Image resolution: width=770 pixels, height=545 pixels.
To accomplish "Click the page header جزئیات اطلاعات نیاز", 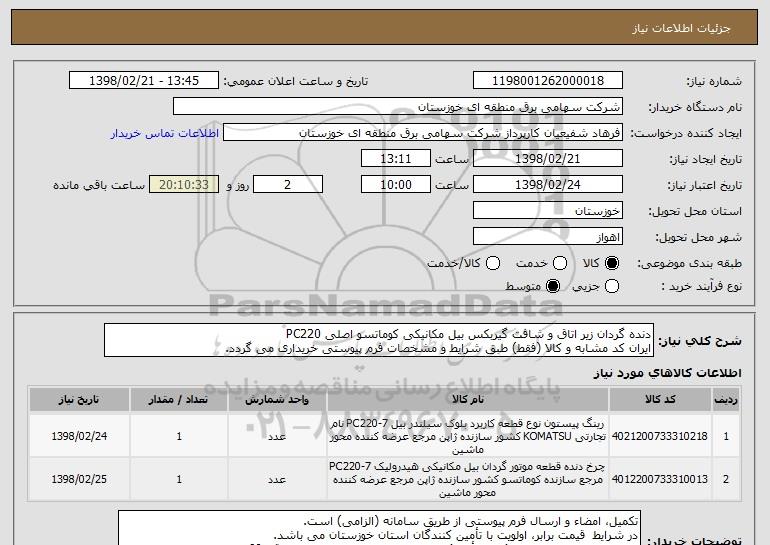I will pyautogui.click(x=681, y=28).
